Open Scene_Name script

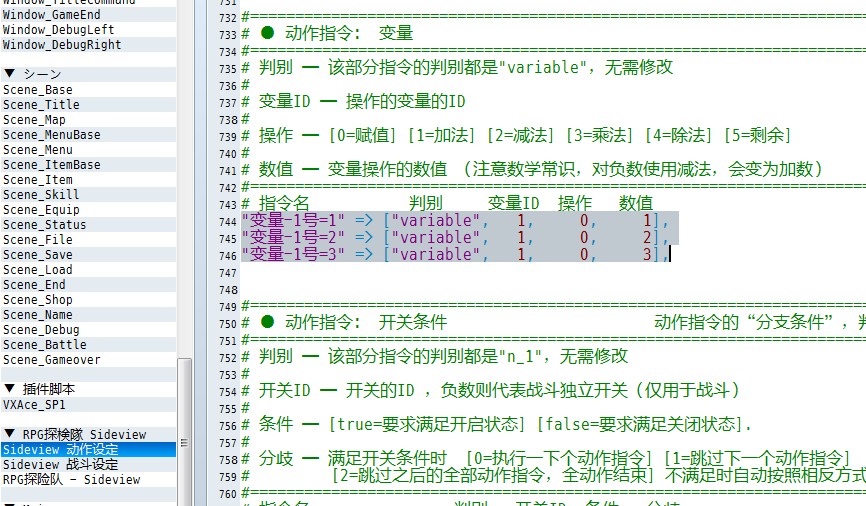point(88,314)
